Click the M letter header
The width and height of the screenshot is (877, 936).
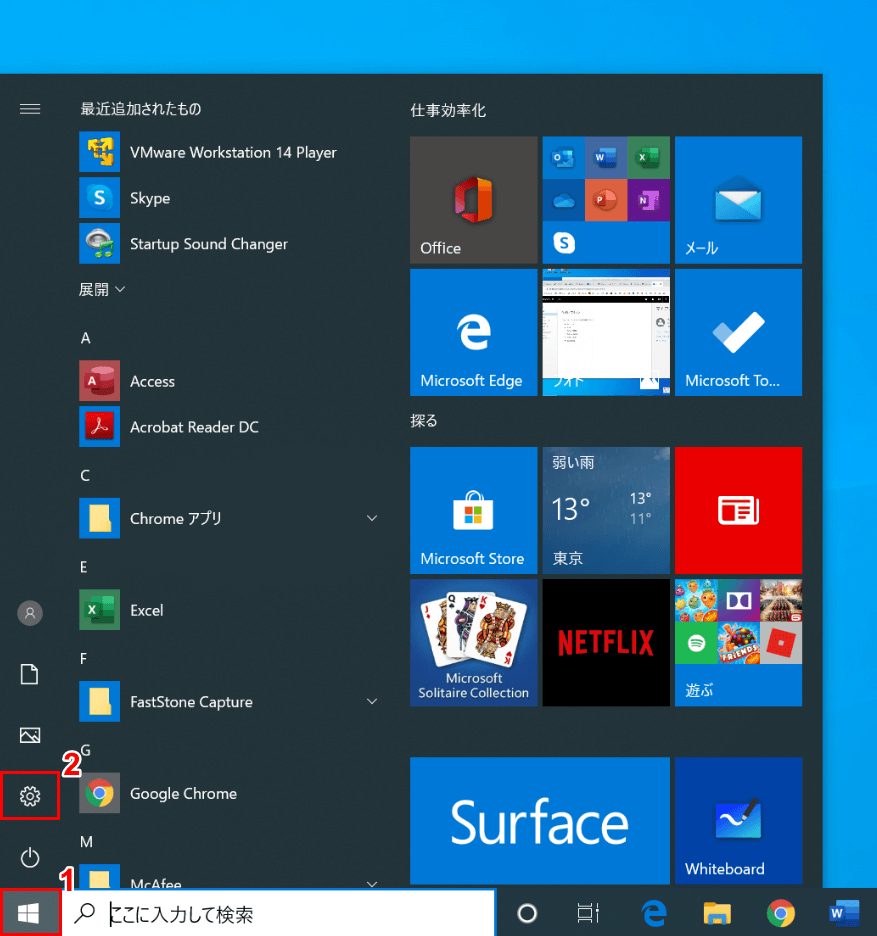point(87,842)
